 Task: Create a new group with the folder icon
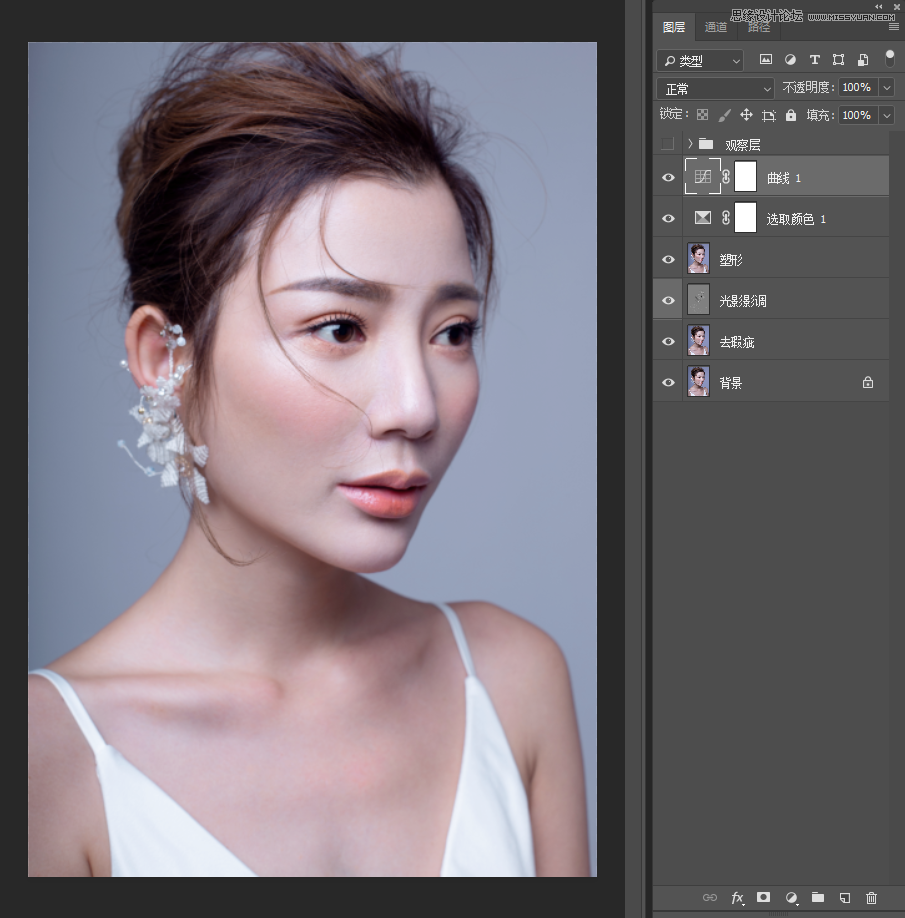pyautogui.click(x=817, y=898)
